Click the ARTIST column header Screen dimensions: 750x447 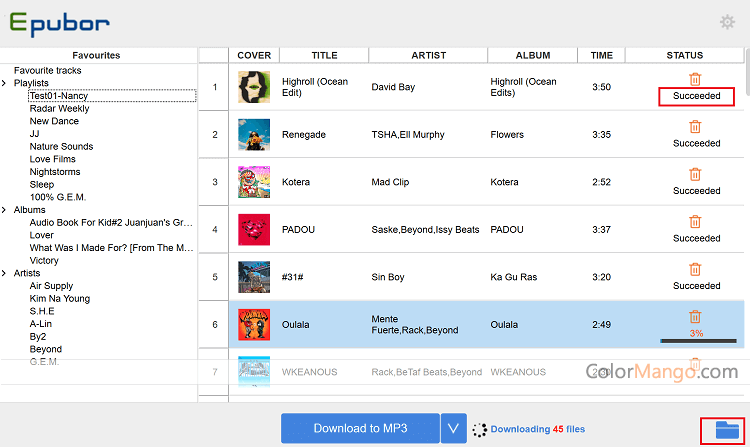click(x=428, y=55)
